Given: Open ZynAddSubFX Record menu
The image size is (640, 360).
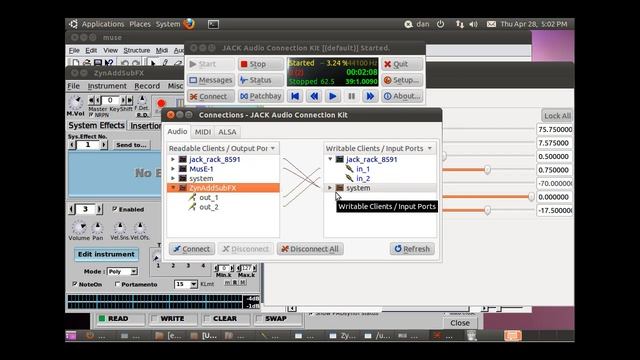Looking at the screenshot, I should [147, 86].
